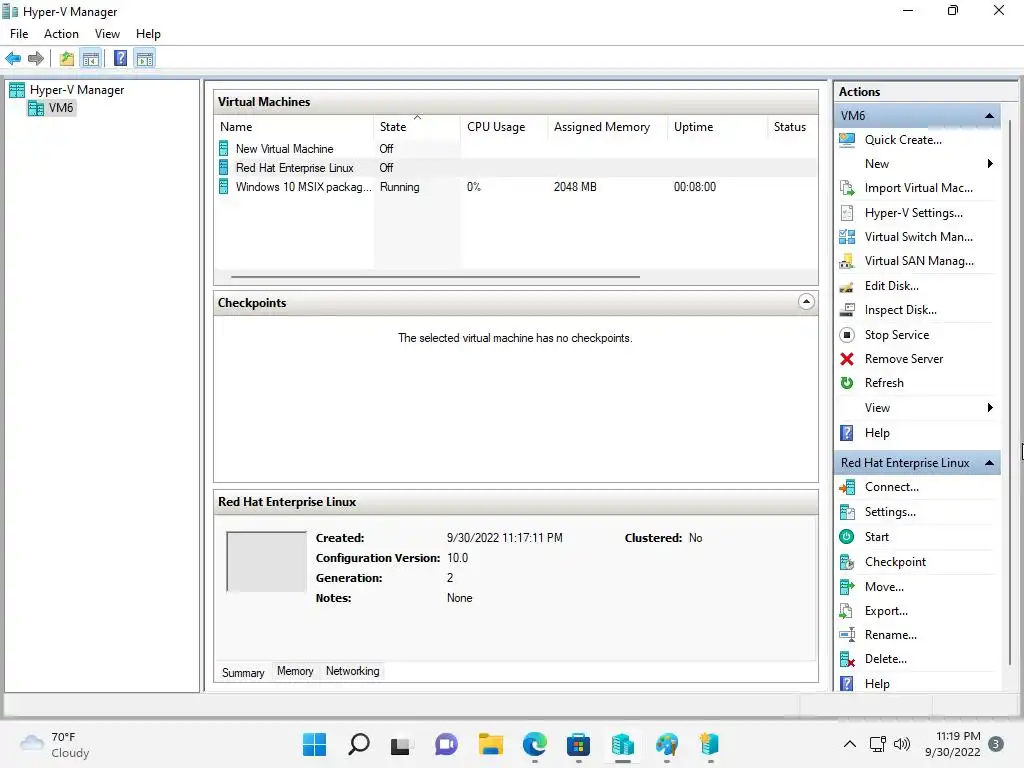Click Export action for VM
1024x768 pixels.
886,611
